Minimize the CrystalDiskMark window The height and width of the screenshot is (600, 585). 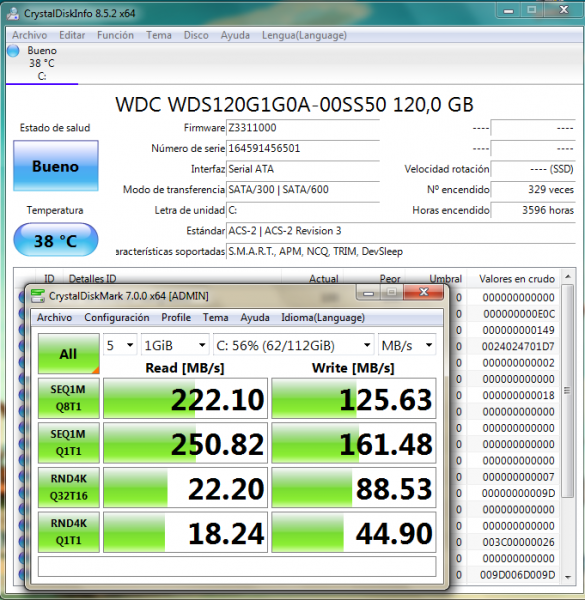368,293
